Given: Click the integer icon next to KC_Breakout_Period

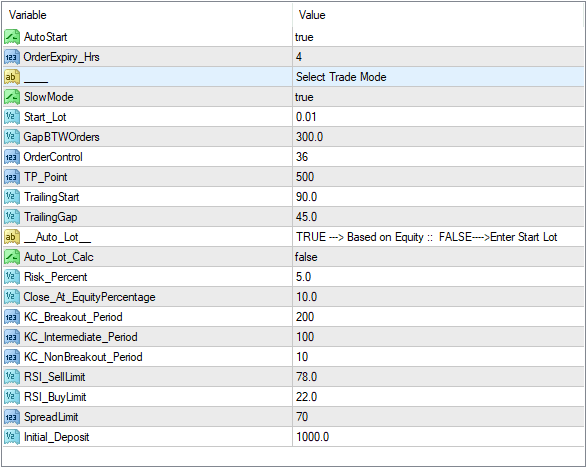Looking at the screenshot, I should pos(12,317).
